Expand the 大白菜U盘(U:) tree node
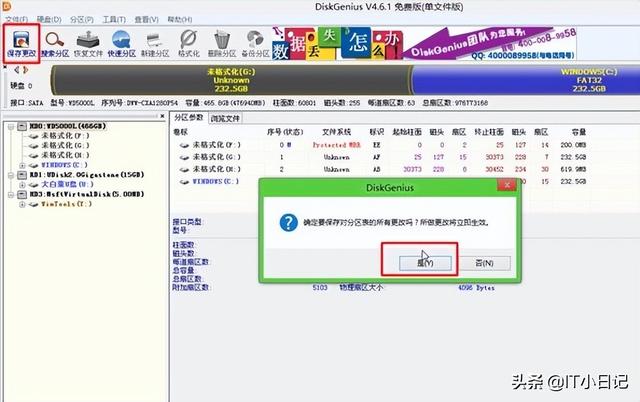640x402 pixels. coord(22,185)
